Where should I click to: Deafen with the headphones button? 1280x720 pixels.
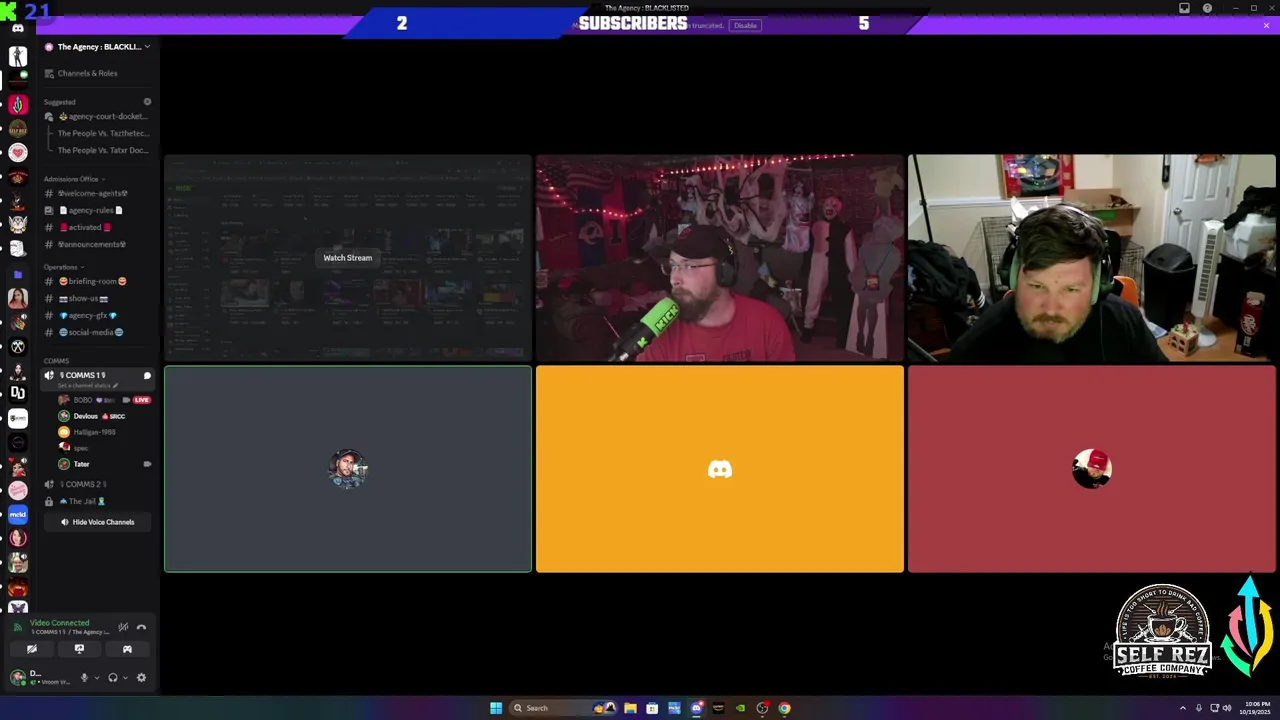pos(113,677)
